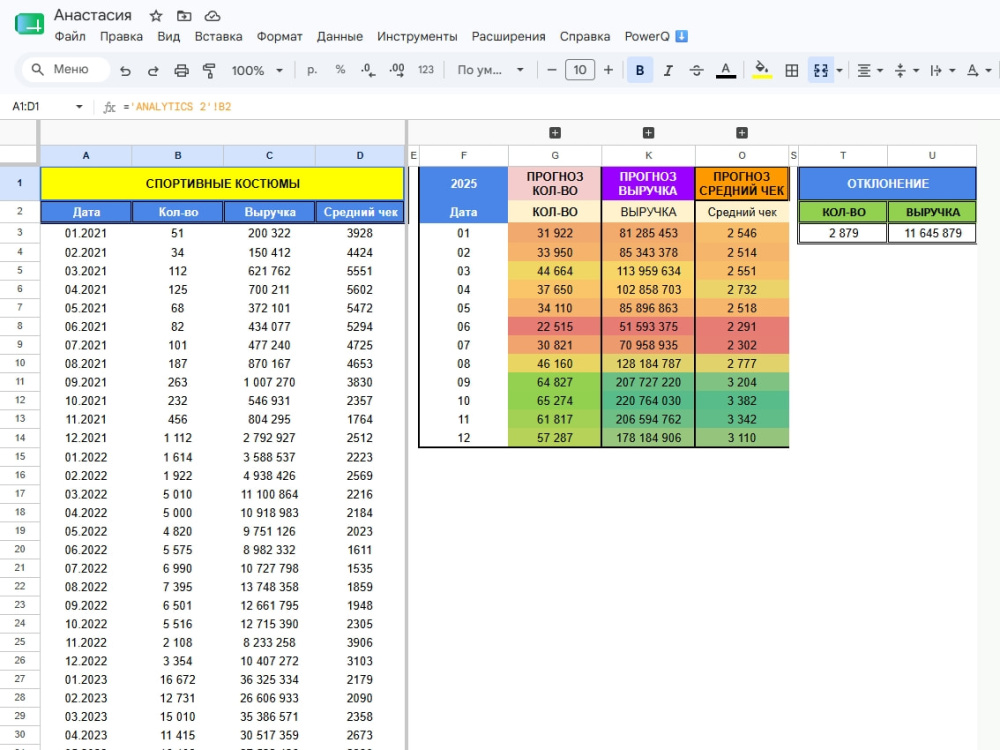Open the PowerQ menu
Viewport: 1000px width, 750px height.
[656, 36]
